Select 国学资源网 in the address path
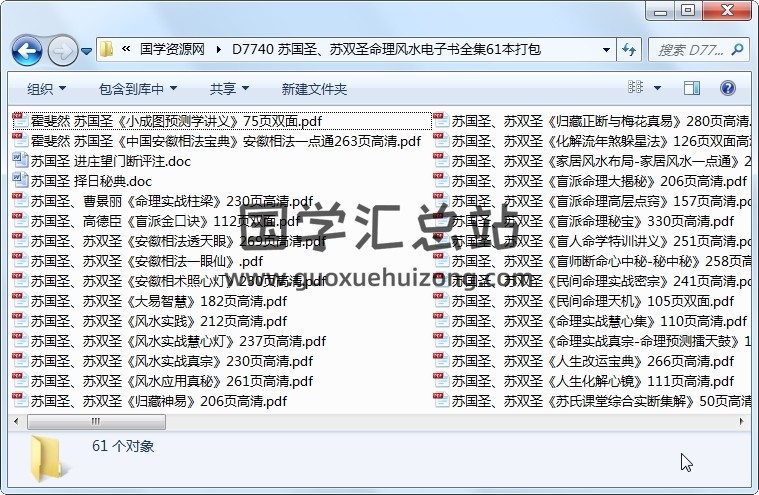 172,49
